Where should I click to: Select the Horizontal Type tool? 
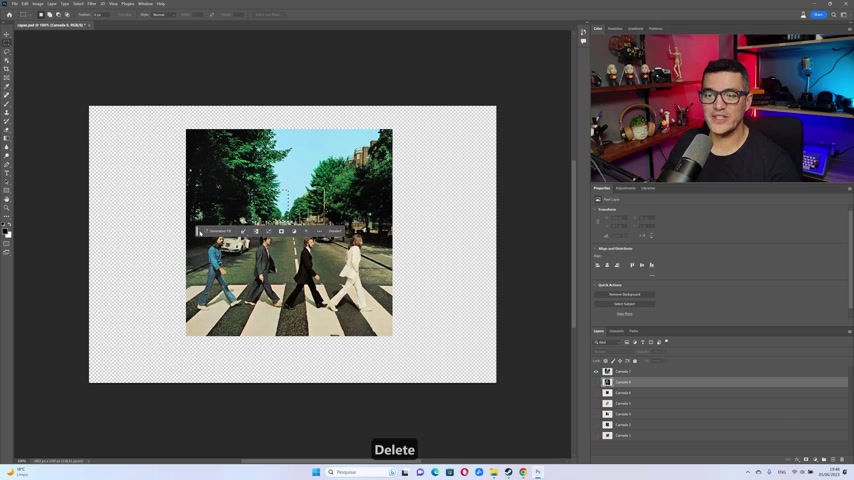point(7,173)
